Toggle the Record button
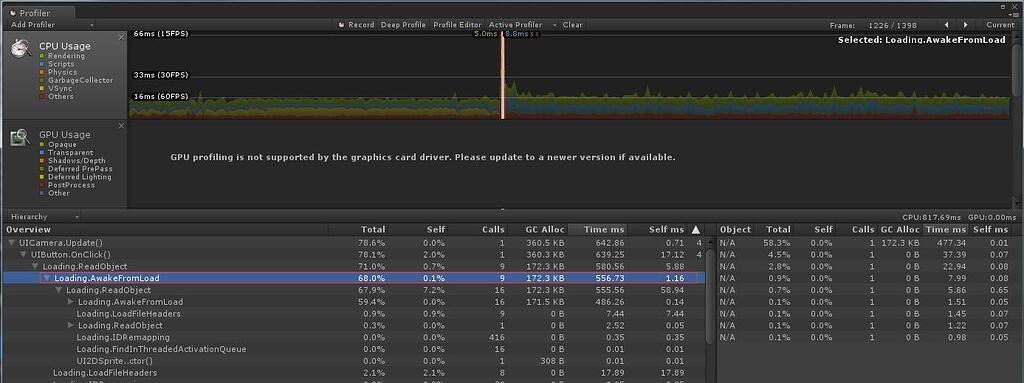Screen dimensions: 1024x383 click(x=356, y=25)
